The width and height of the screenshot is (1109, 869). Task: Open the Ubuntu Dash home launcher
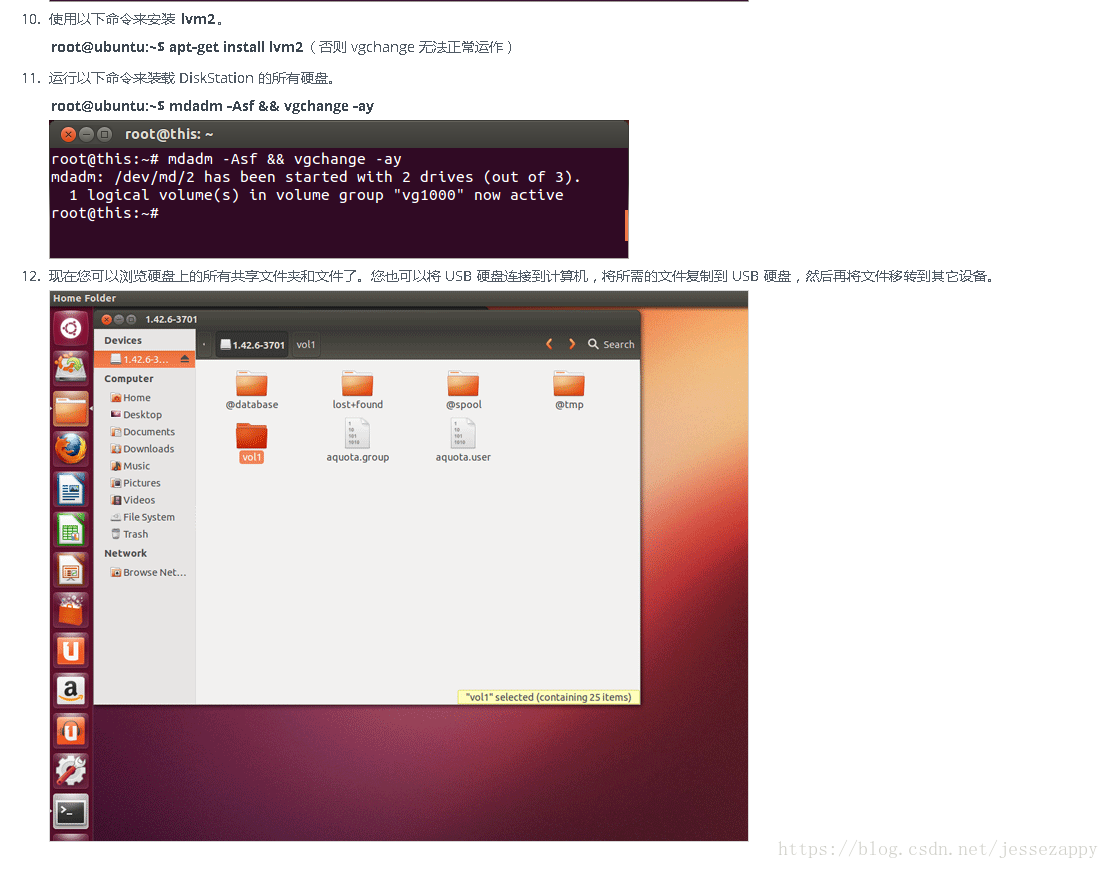71,328
